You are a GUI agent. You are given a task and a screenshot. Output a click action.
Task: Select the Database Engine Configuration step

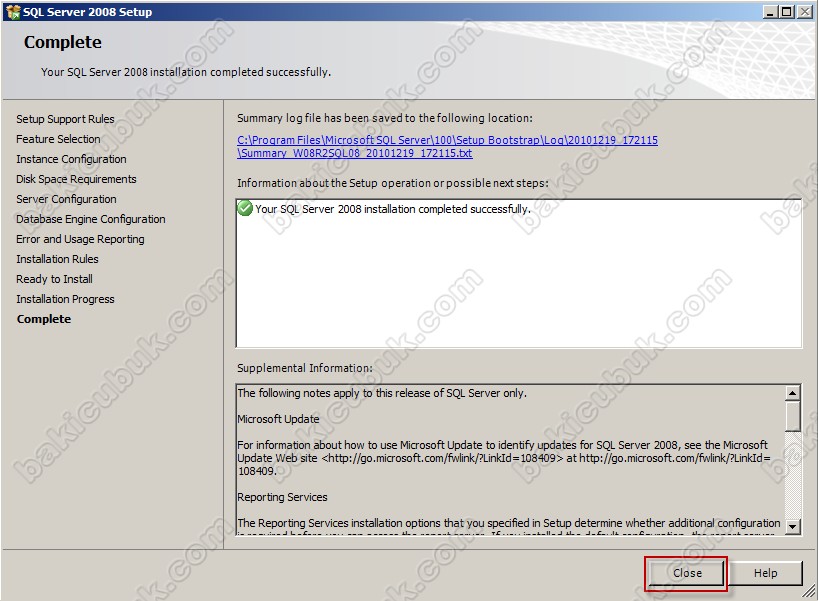click(91, 219)
